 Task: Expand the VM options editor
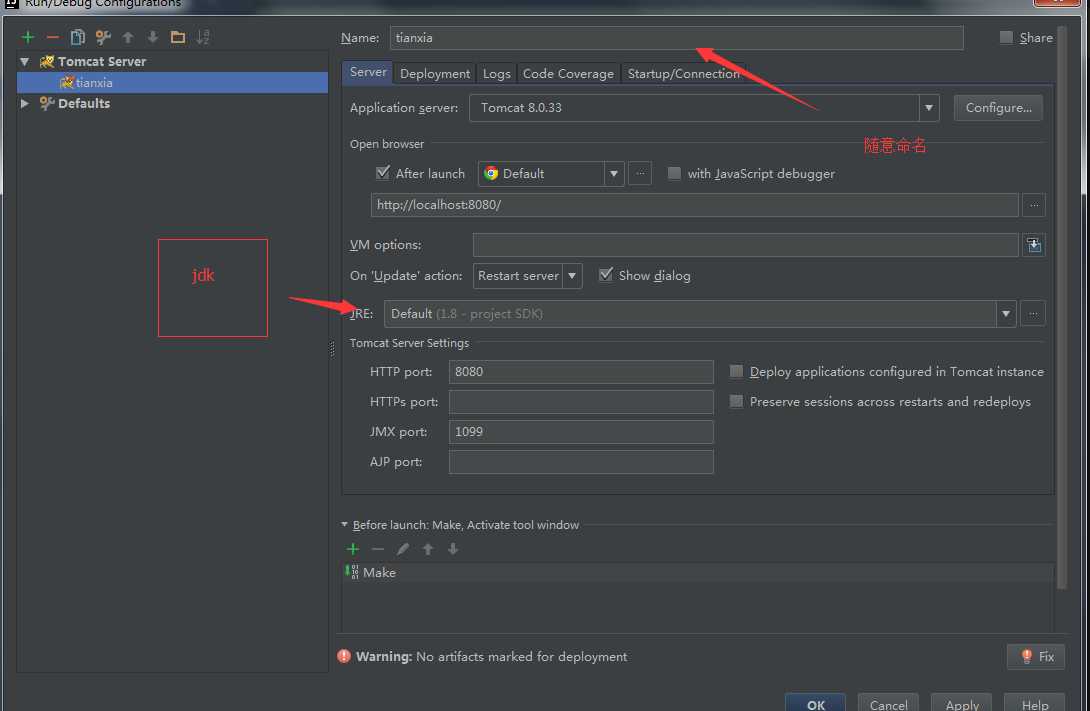click(x=1034, y=245)
